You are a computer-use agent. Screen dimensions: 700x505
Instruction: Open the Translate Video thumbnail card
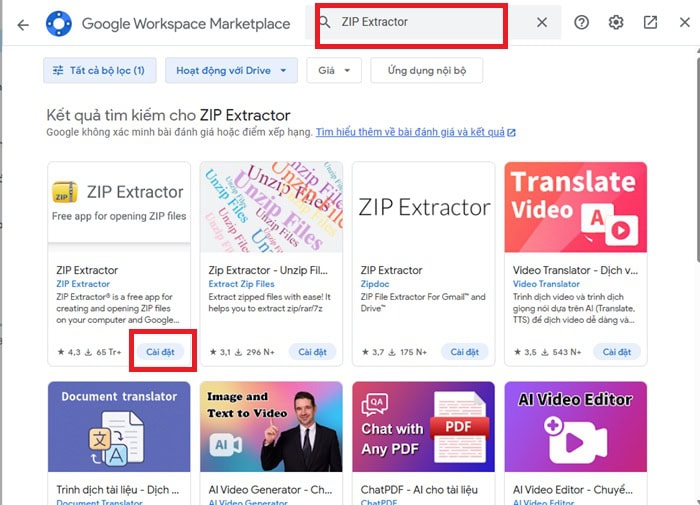pos(575,207)
